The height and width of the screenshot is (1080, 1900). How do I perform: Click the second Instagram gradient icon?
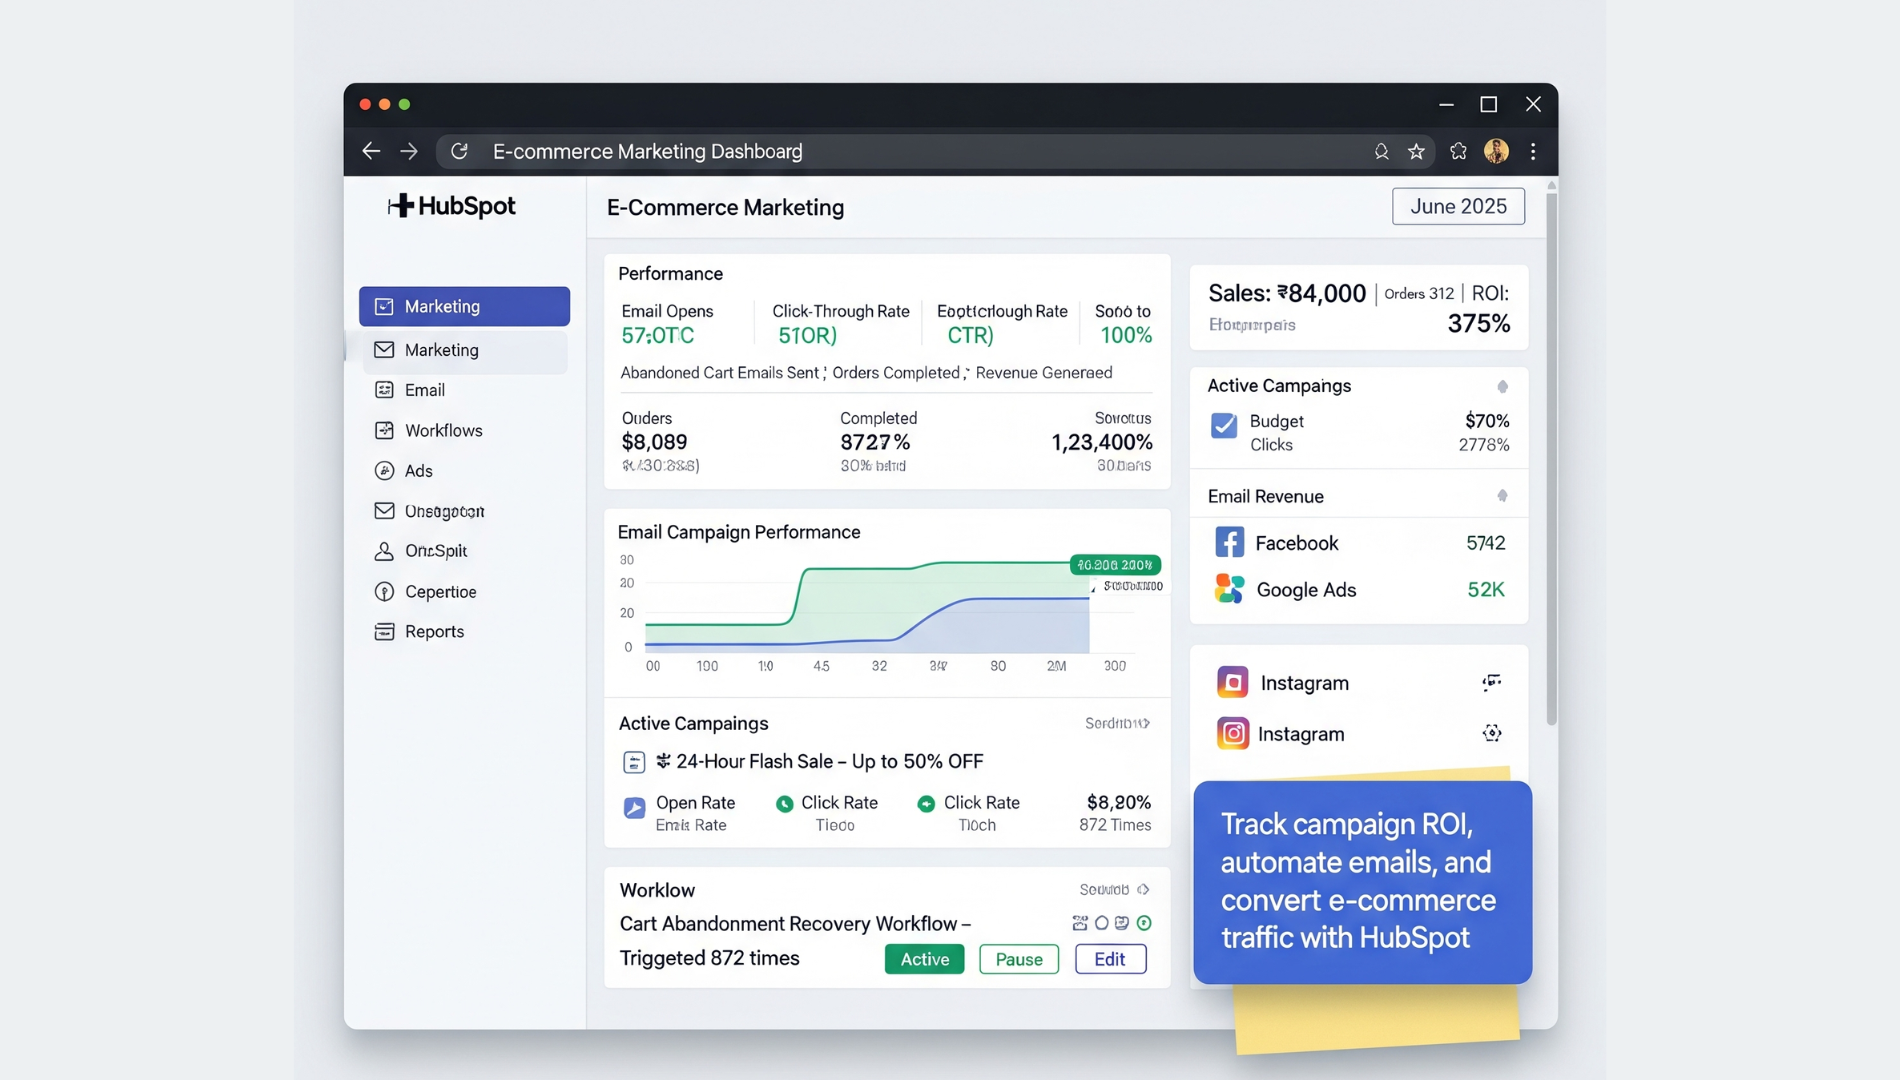coord(1232,733)
